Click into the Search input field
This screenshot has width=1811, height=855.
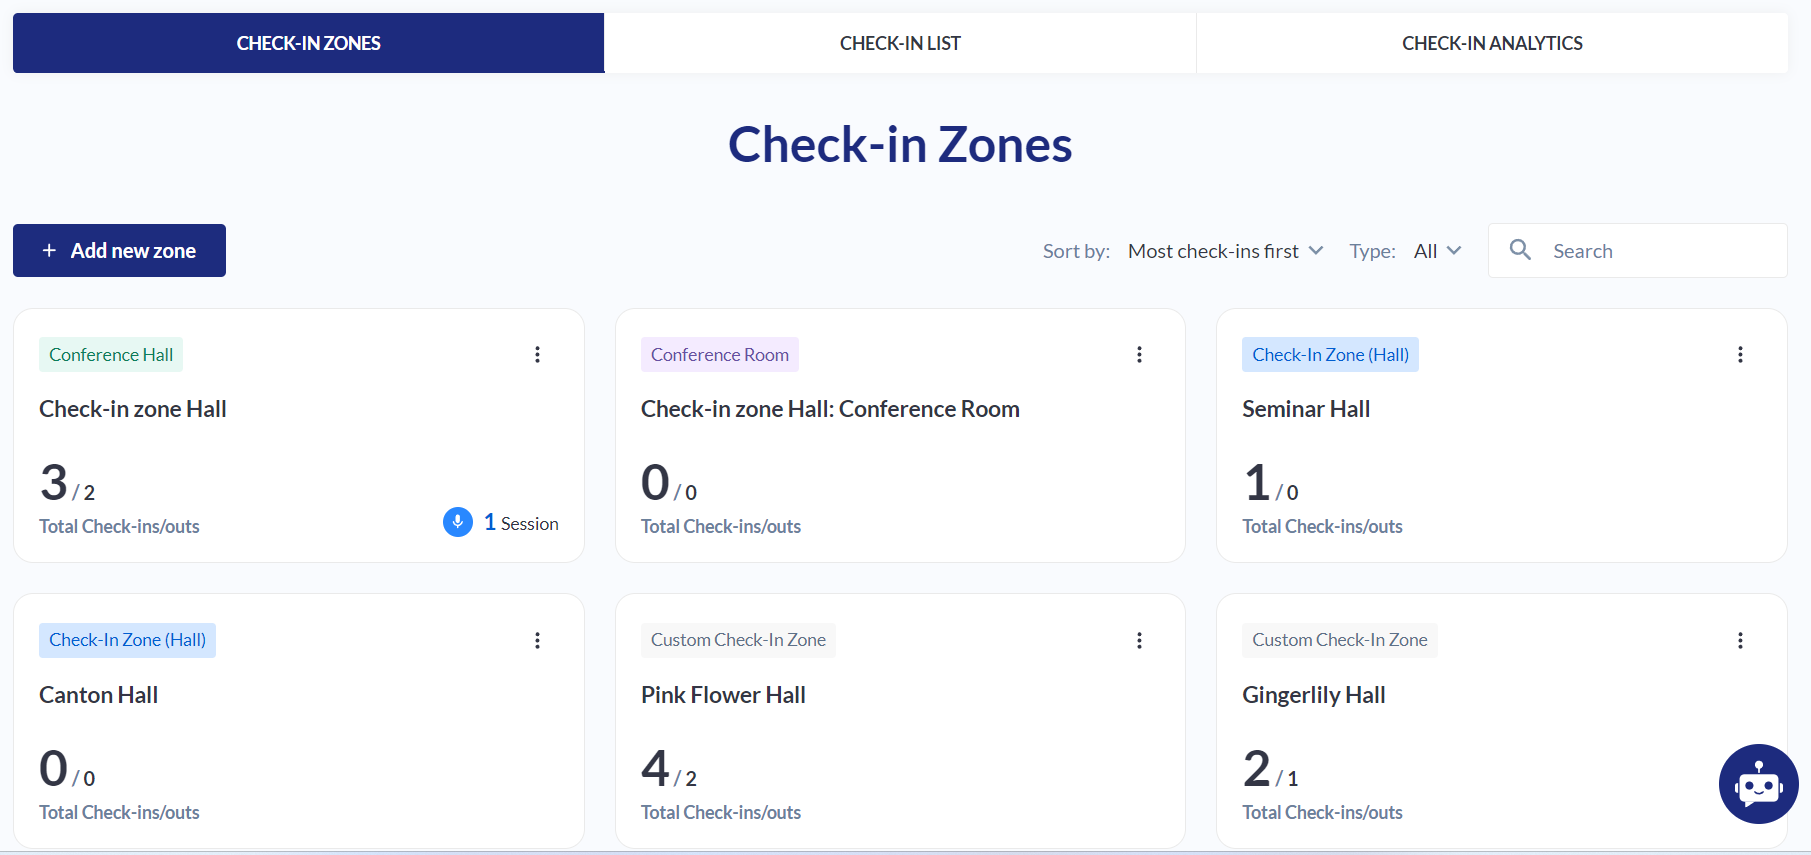1660,251
